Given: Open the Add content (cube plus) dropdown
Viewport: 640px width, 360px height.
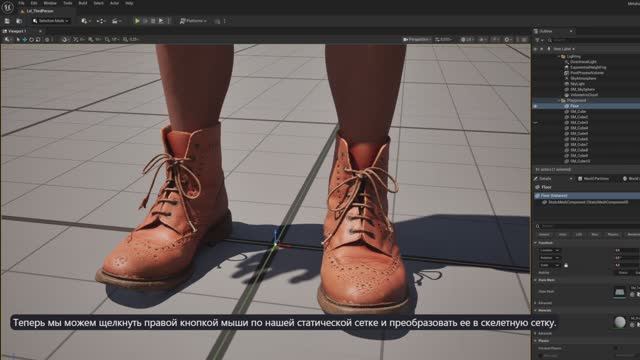Looking at the screenshot, I should (85, 21).
